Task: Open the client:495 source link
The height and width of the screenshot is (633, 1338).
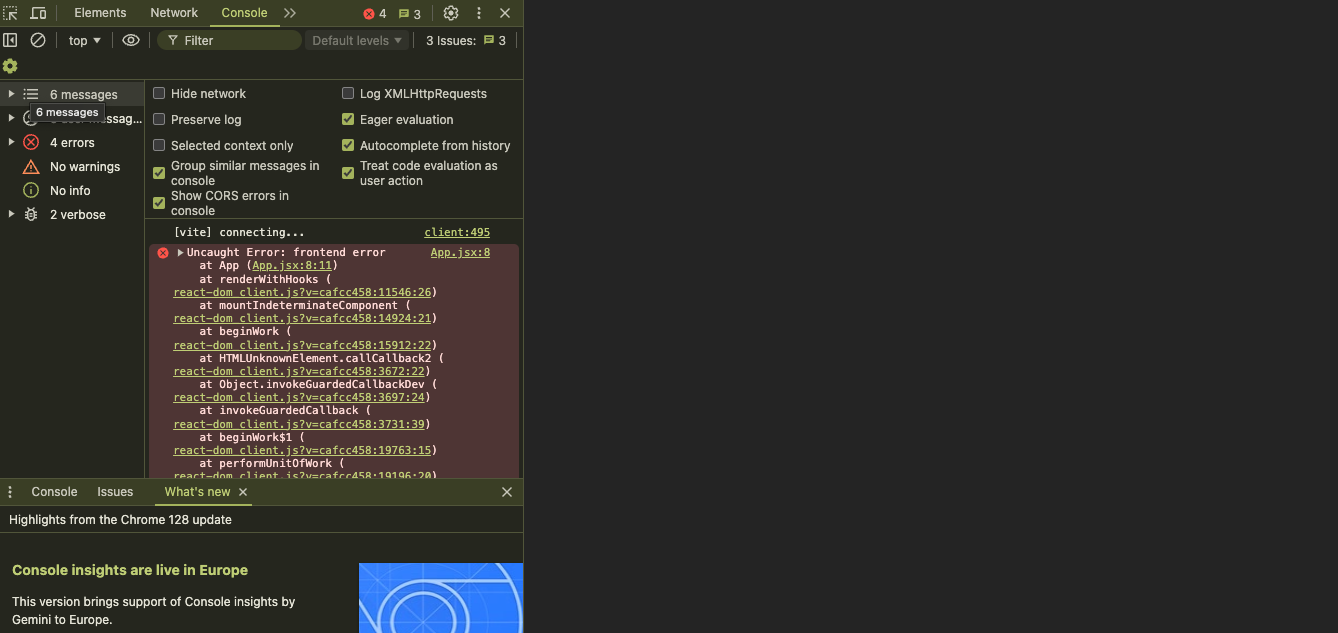Action: [457, 232]
